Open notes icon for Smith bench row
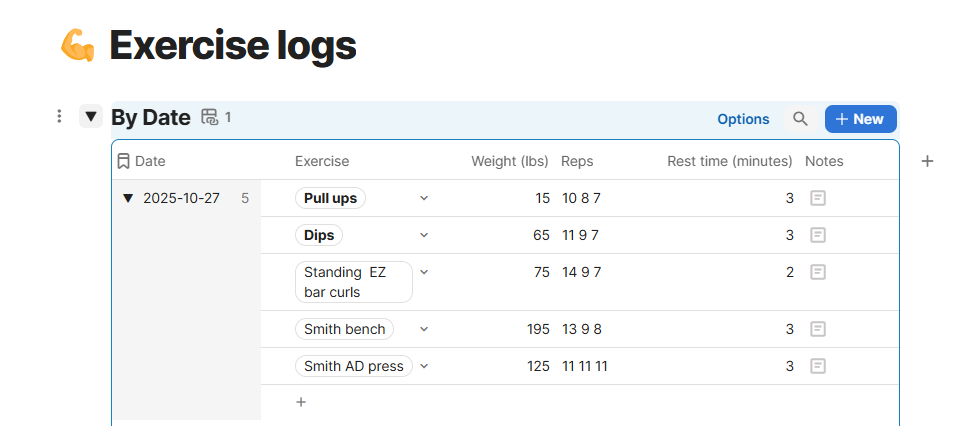960x426 pixels. point(817,329)
